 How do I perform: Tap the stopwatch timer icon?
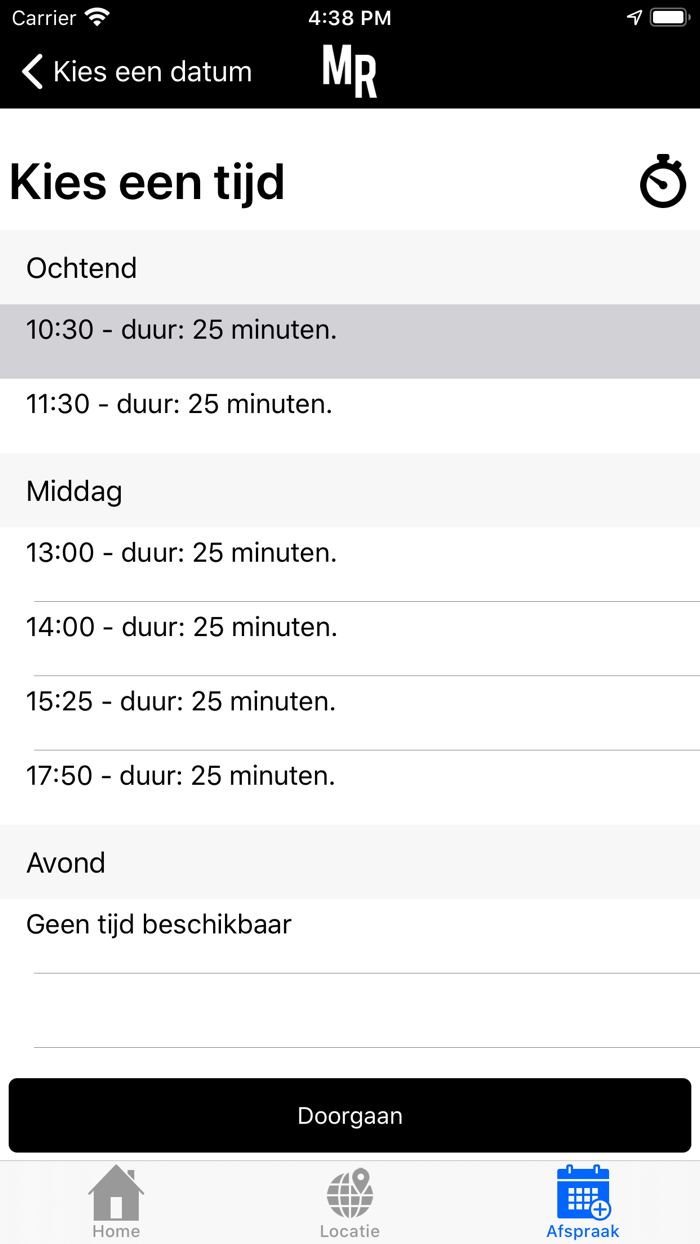pyautogui.click(x=663, y=181)
